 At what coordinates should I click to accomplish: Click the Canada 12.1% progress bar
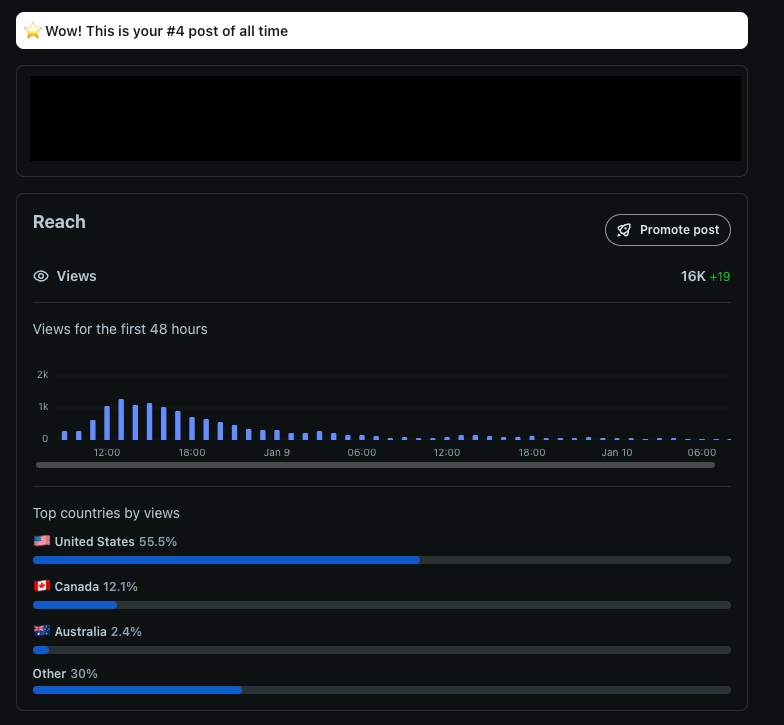point(382,605)
